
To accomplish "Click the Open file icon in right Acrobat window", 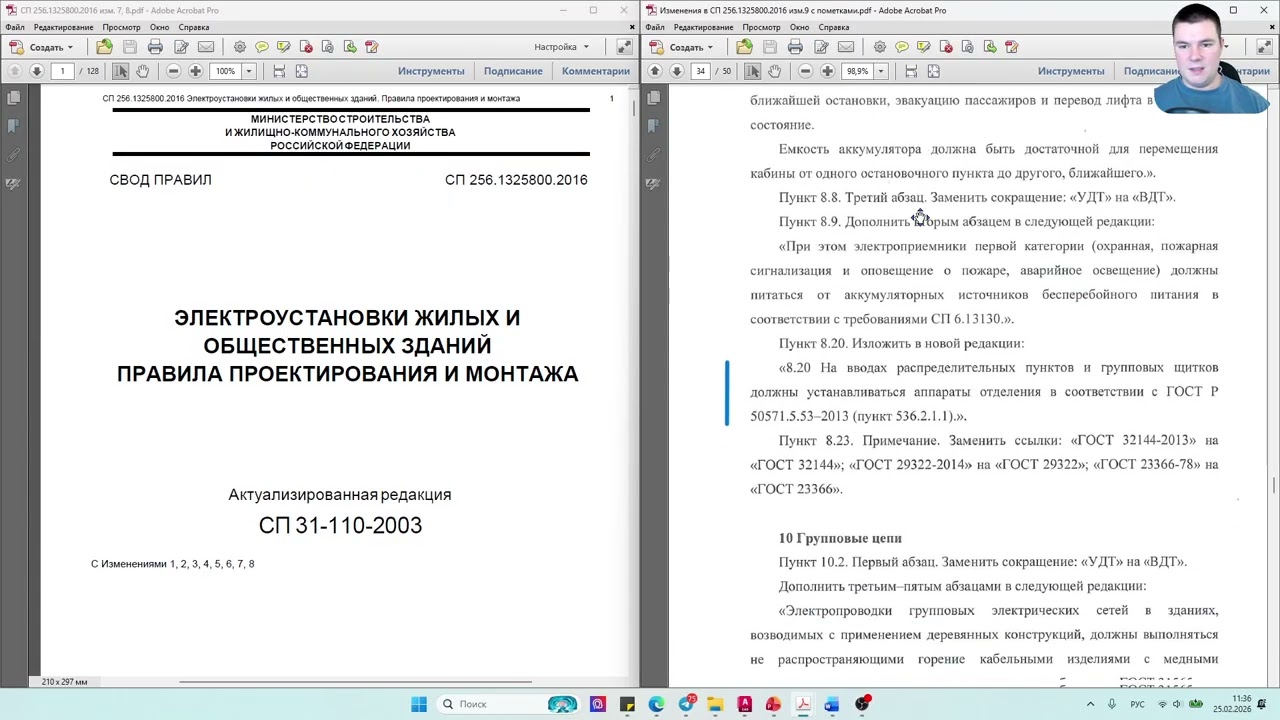I will point(745,47).
